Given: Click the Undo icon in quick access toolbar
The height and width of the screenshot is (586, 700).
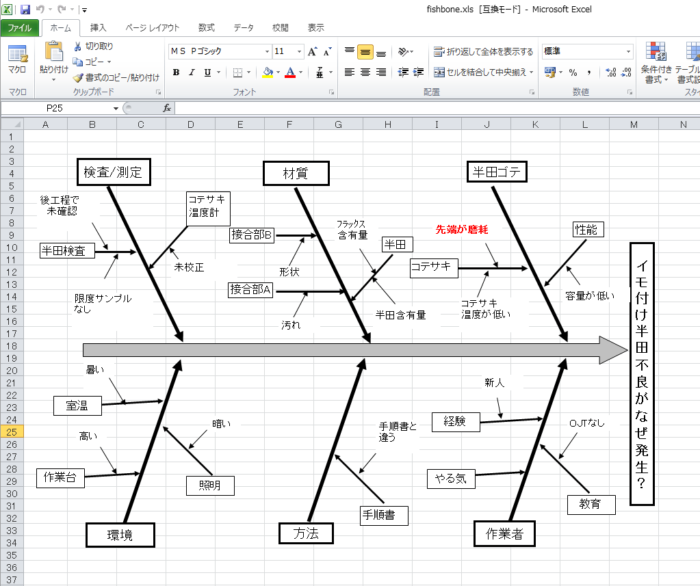Looking at the screenshot, I should click(40, 9).
